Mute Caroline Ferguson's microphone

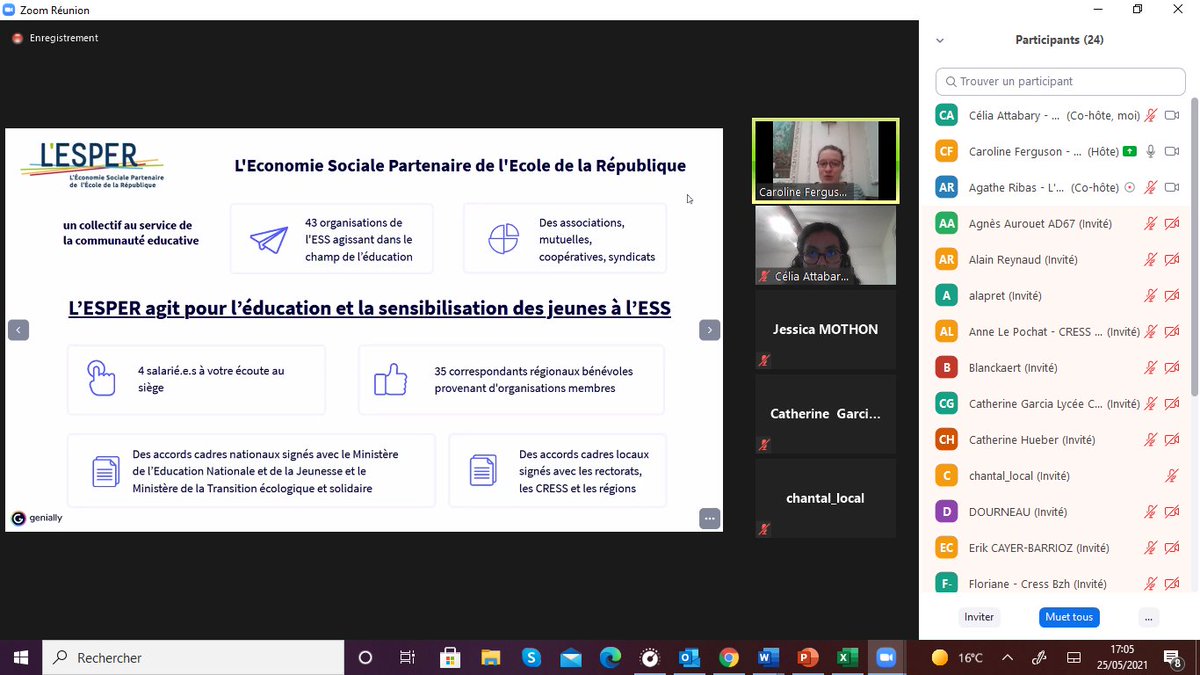(x=1151, y=151)
